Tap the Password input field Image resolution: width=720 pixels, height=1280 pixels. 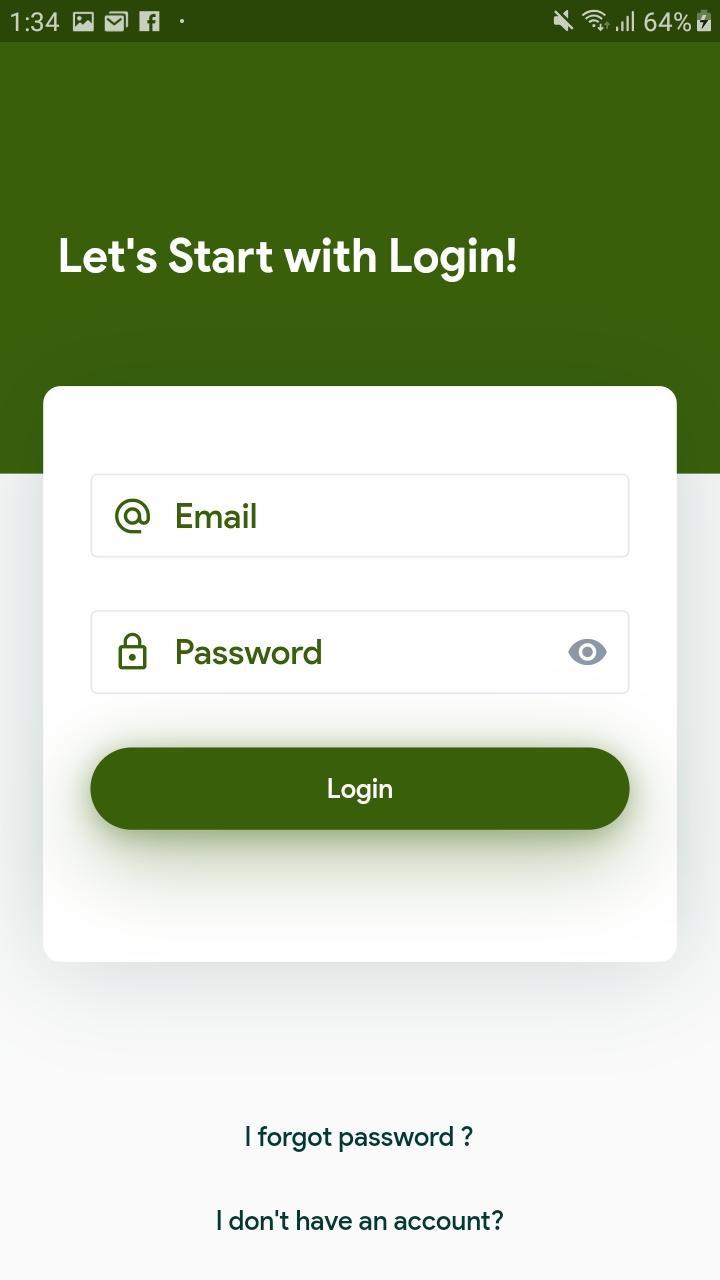click(x=360, y=652)
